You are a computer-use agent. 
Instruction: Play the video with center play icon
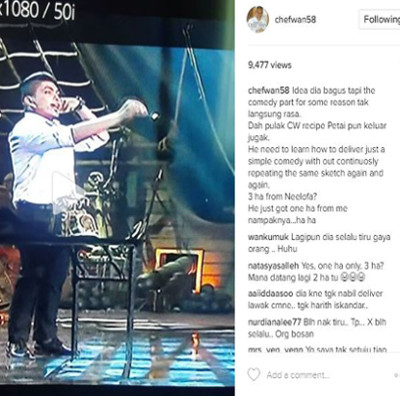(68, 192)
